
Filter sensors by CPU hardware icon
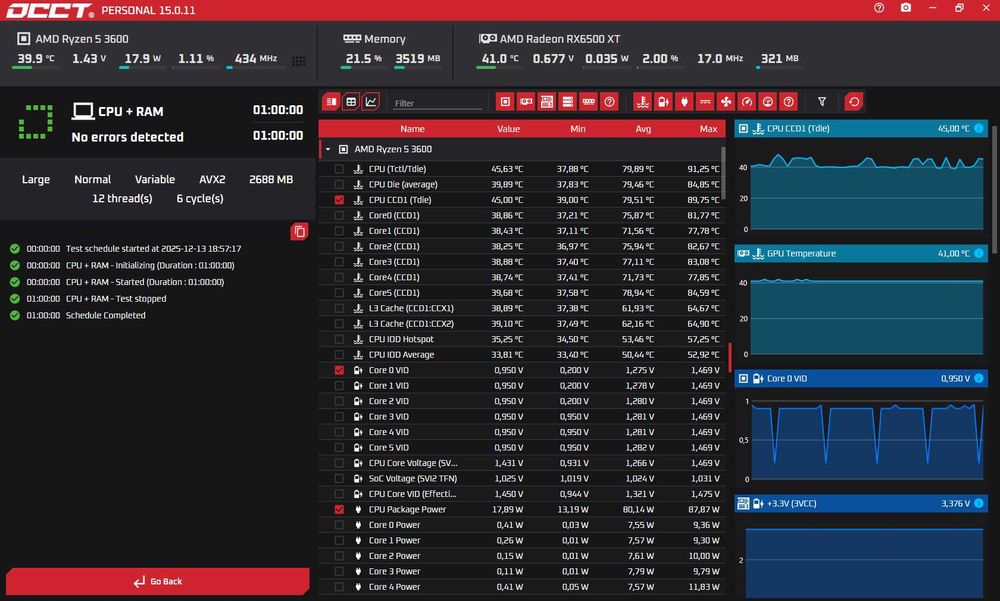[x=505, y=101]
